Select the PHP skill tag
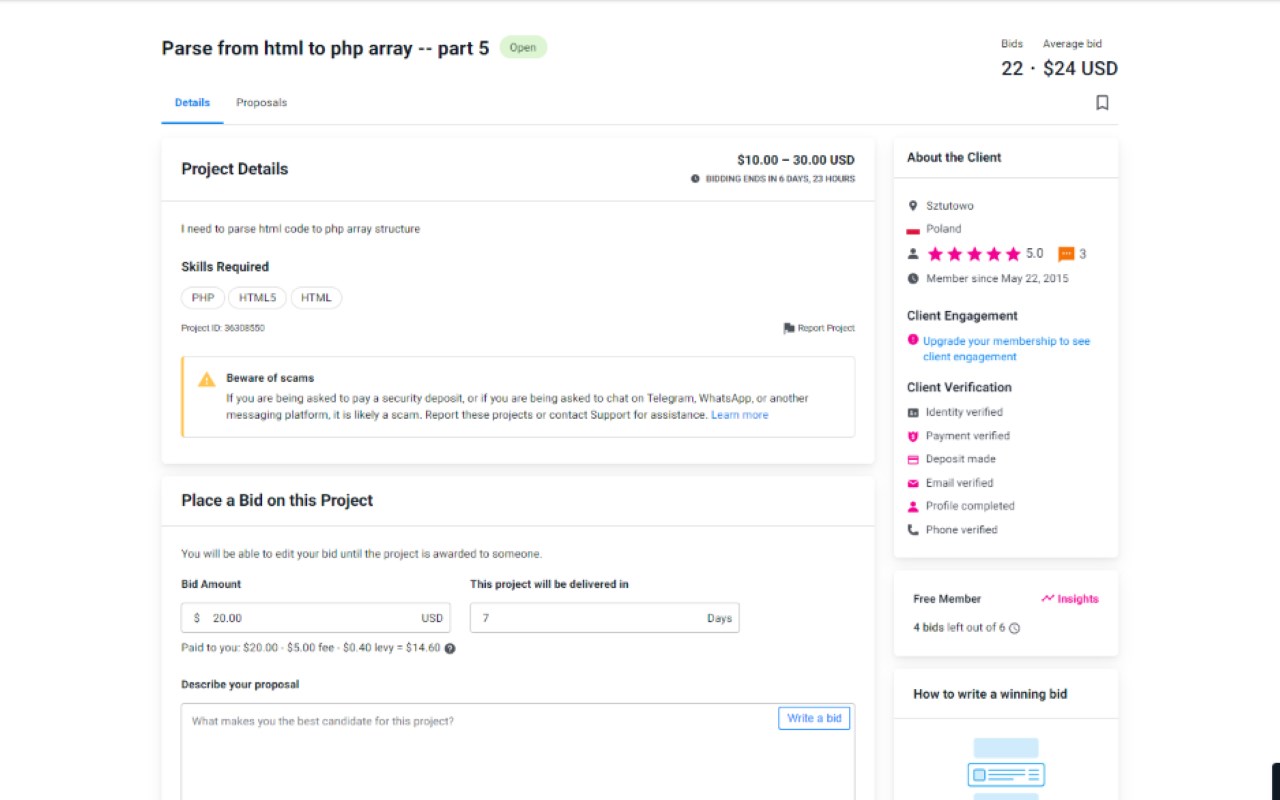 pos(203,297)
